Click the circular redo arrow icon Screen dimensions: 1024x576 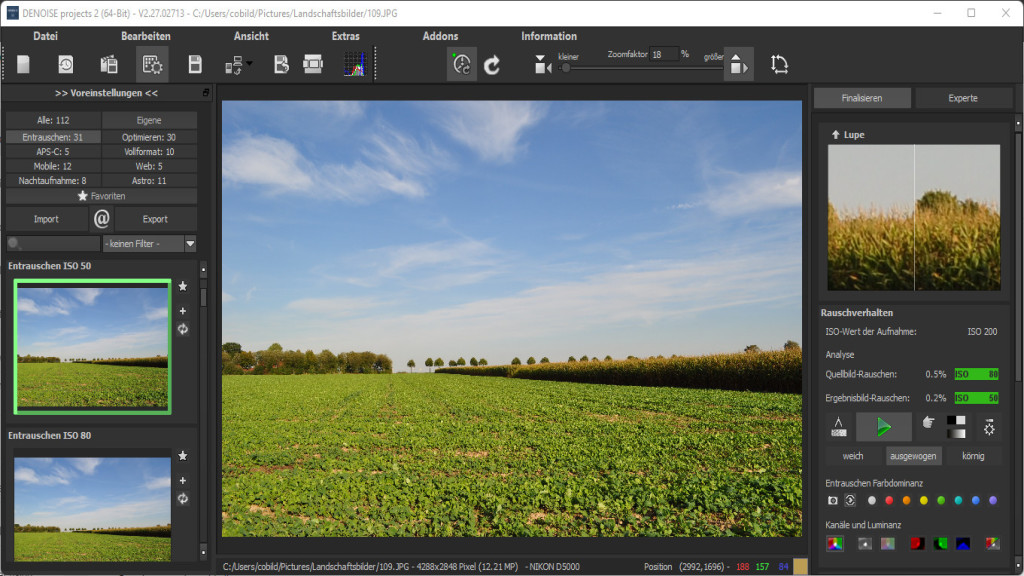492,65
